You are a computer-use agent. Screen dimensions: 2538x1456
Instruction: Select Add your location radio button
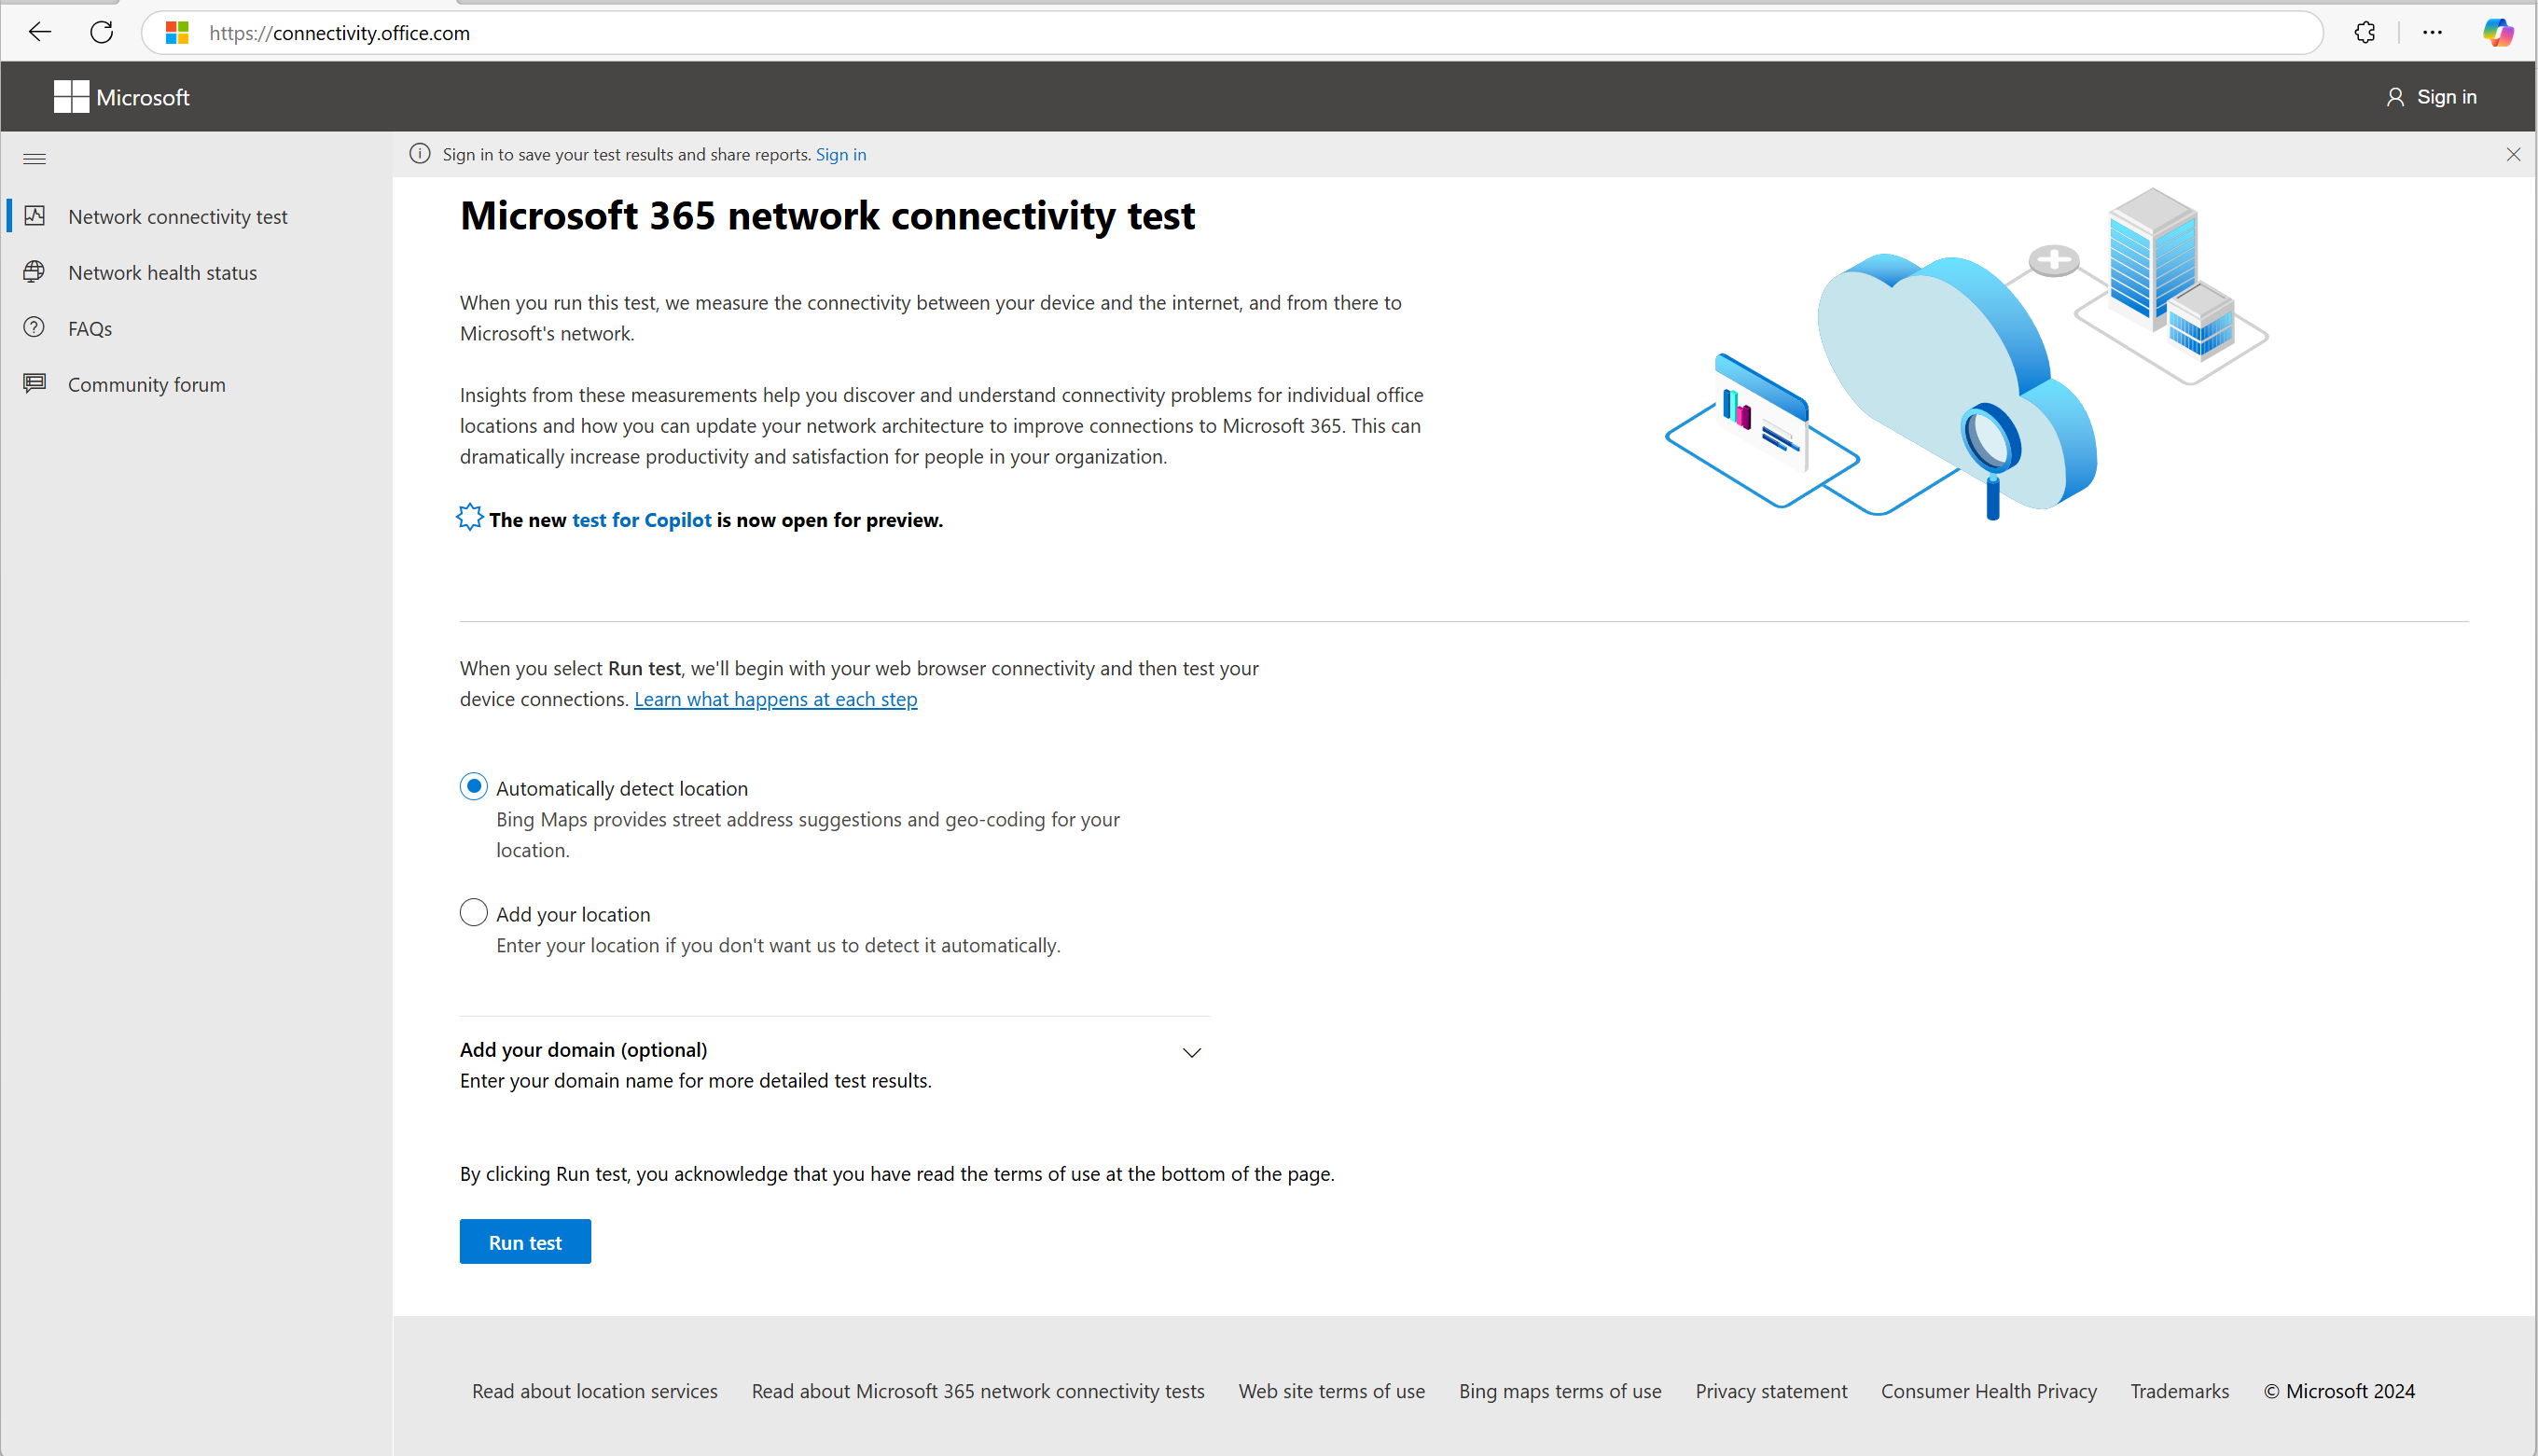(472, 912)
